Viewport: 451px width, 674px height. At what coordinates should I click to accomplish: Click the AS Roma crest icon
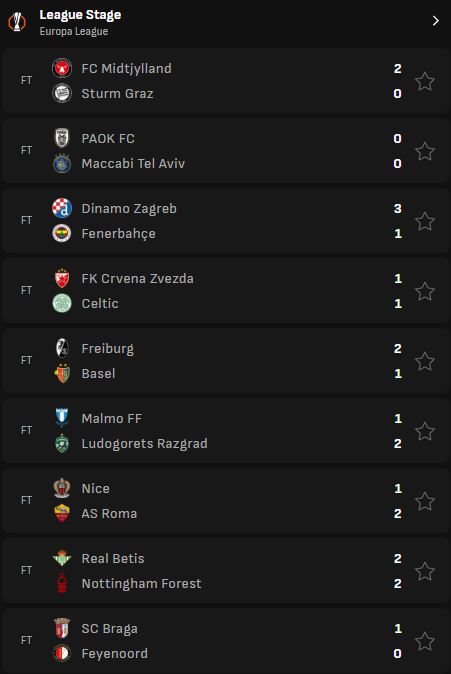[x=62, y=513]
